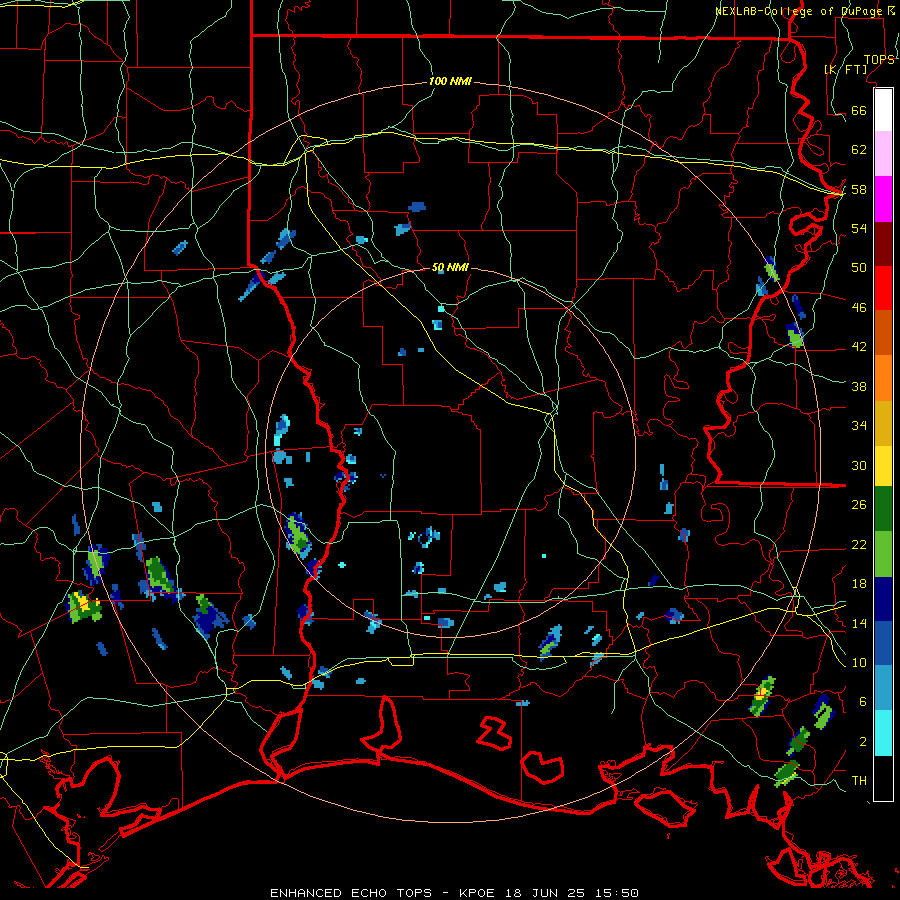Click the 'NEXLAB-College of DuPage' credit text
Viewport: 900px width, 900px height.
pos(798,11)
